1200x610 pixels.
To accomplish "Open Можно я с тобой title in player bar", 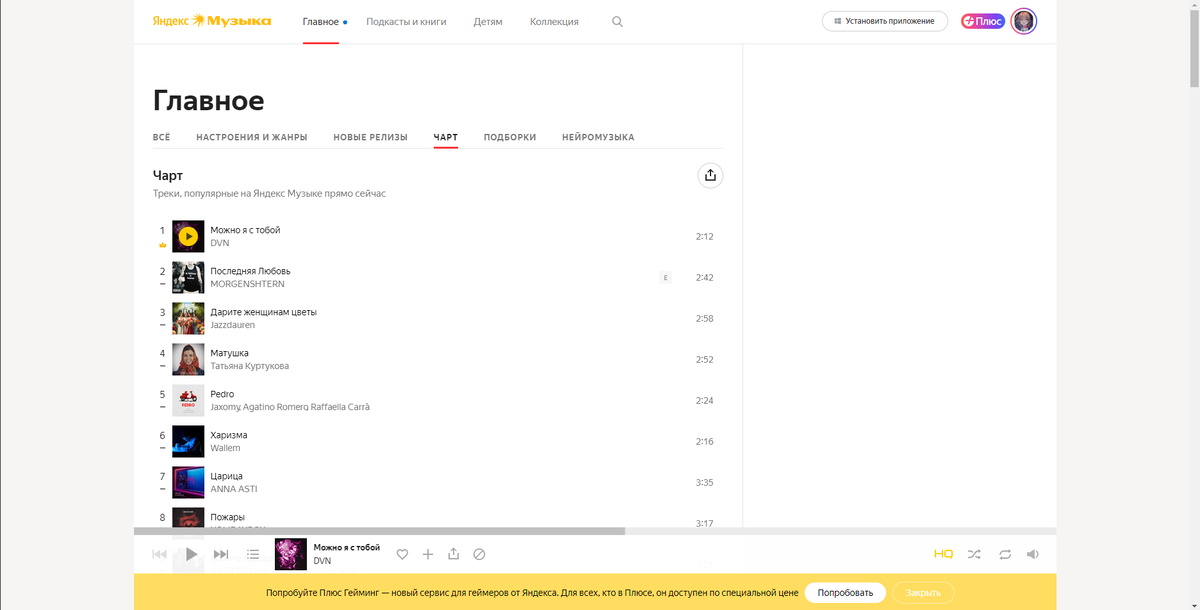I will point(347,548).
